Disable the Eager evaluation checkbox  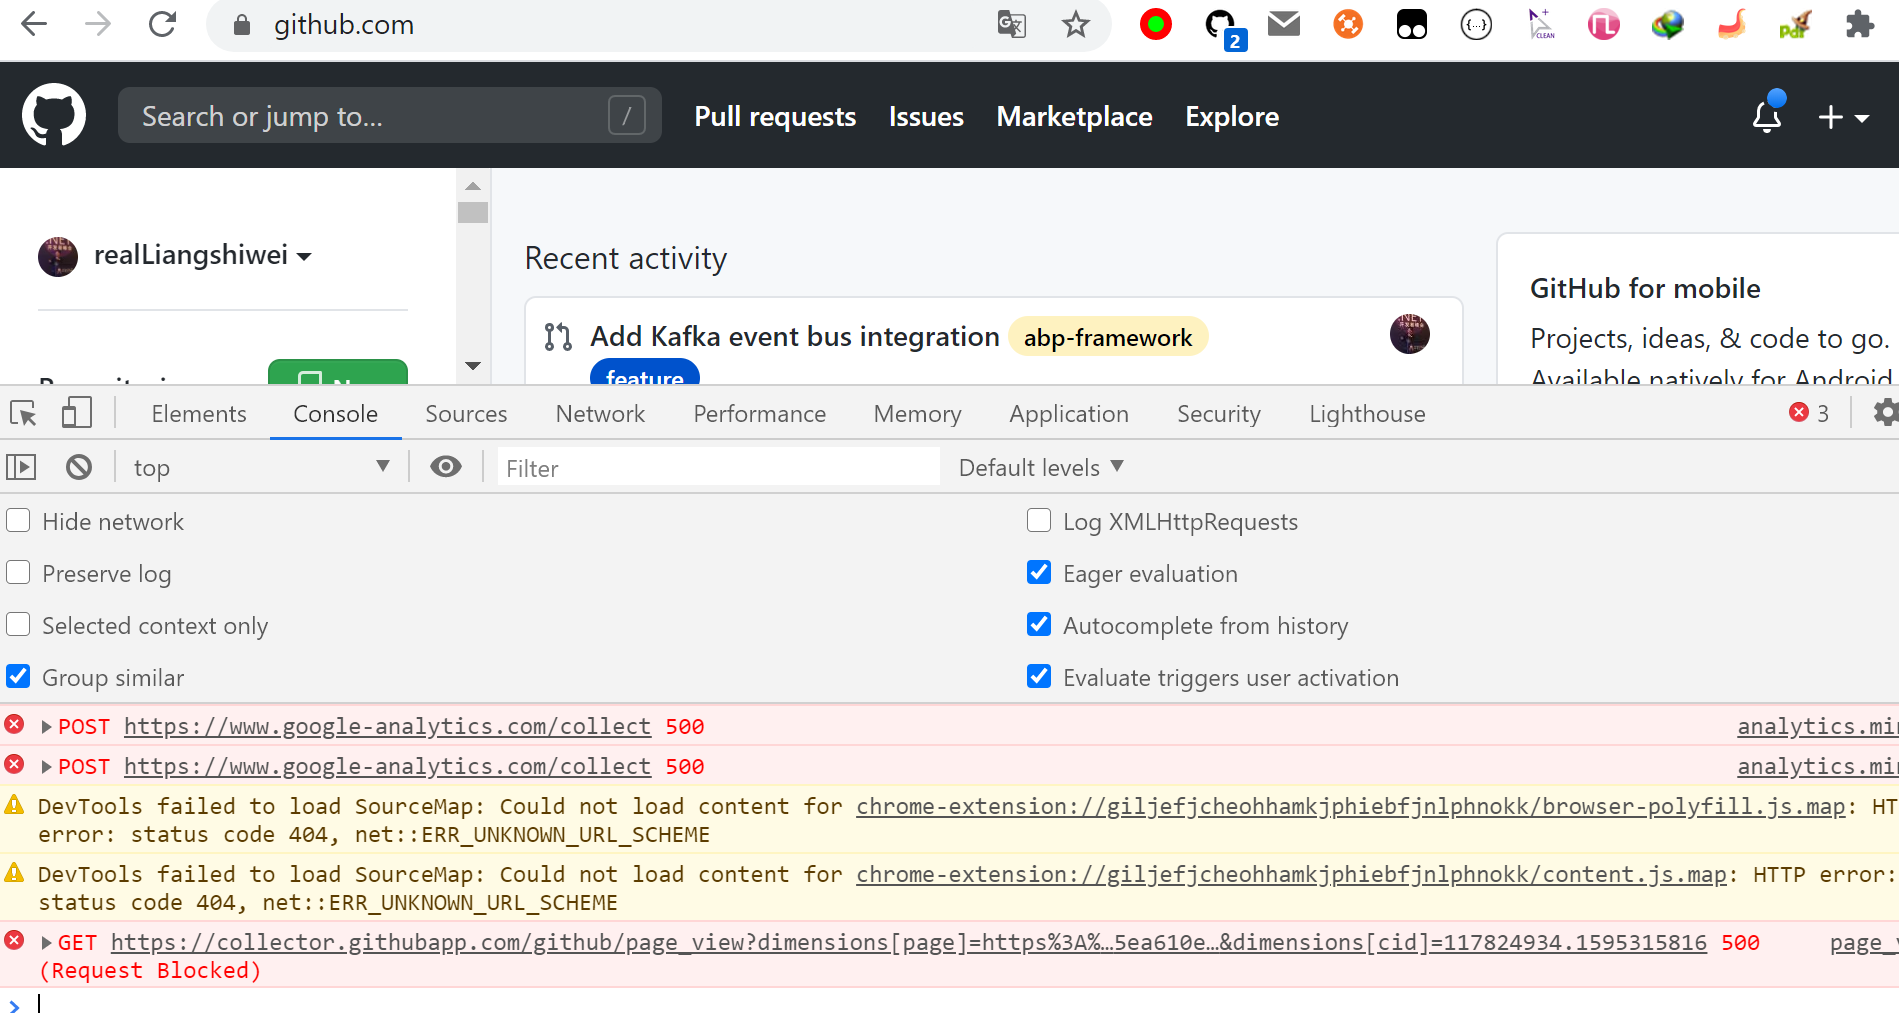click(x=1039, y=573)
